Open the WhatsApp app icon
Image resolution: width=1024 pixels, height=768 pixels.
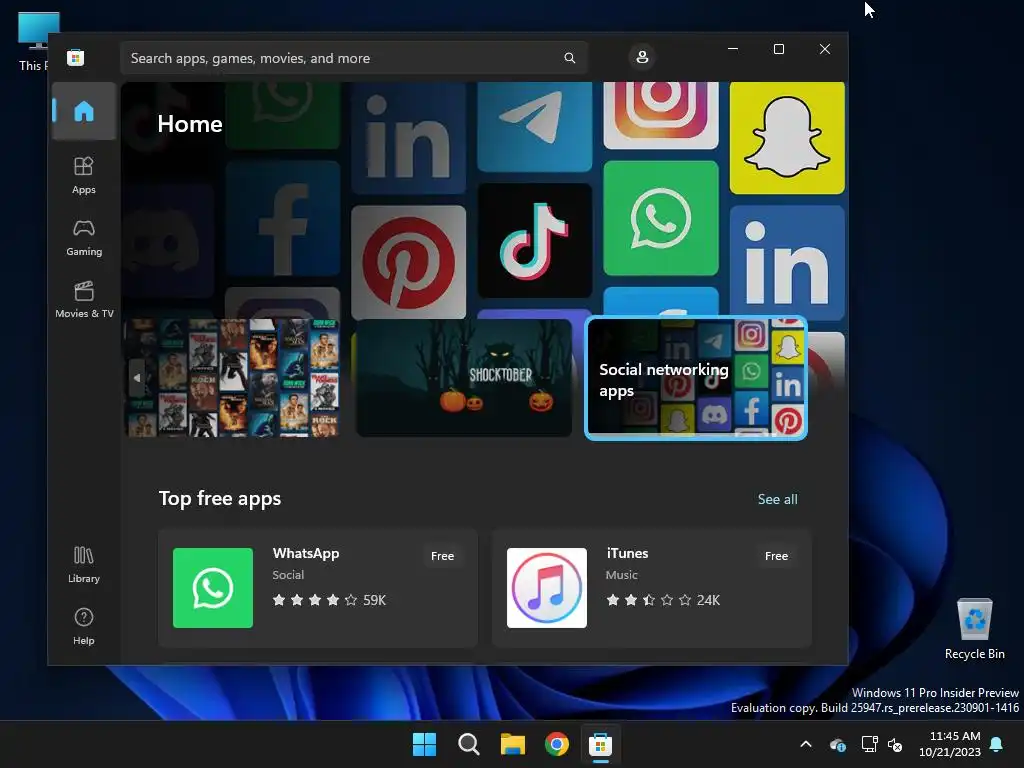[213, 588]
